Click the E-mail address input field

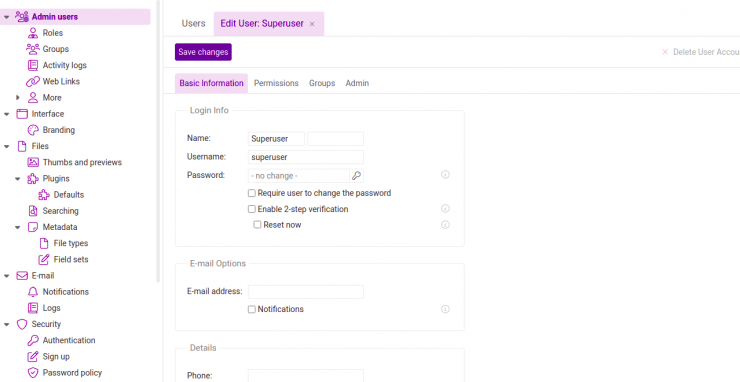pyautogui.click(x=306, y=292)
